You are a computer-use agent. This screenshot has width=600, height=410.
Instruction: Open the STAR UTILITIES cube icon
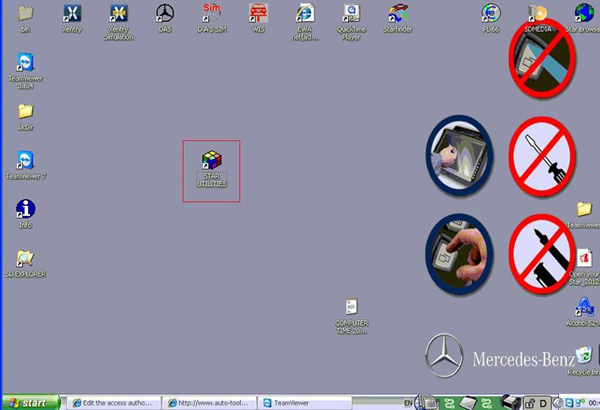212,161
